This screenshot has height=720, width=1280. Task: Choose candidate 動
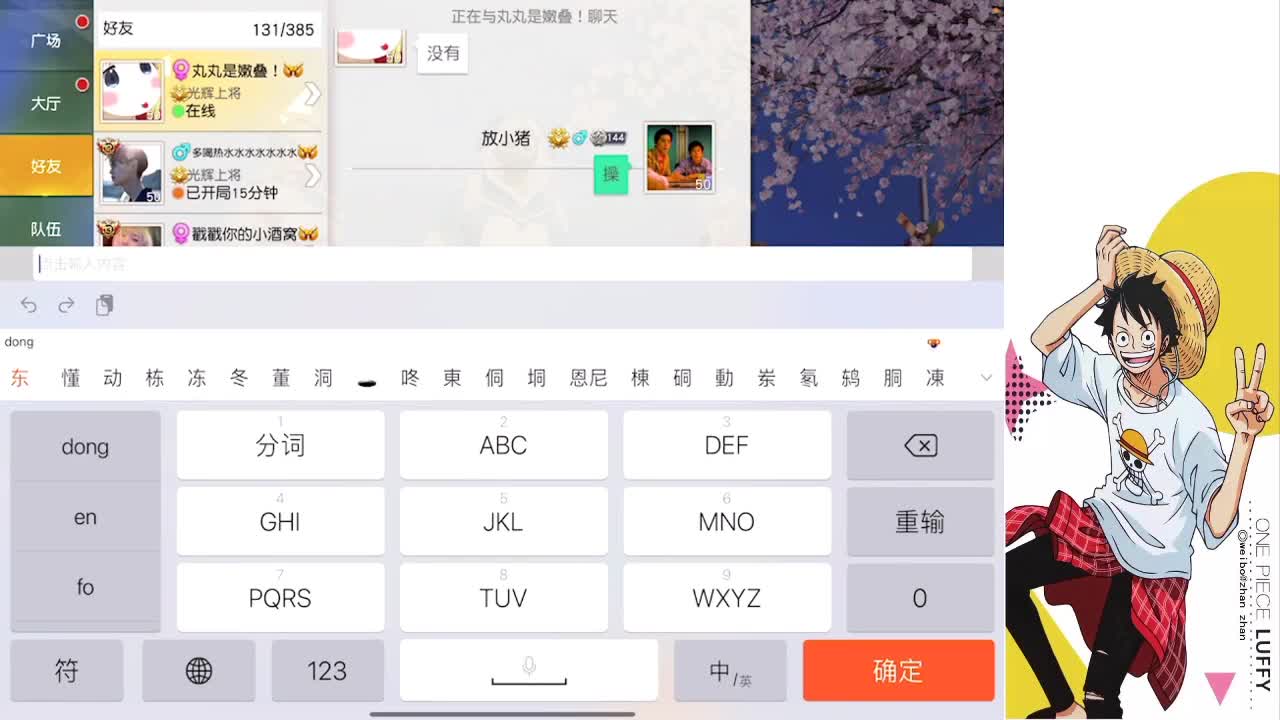(x=725, y=378)
